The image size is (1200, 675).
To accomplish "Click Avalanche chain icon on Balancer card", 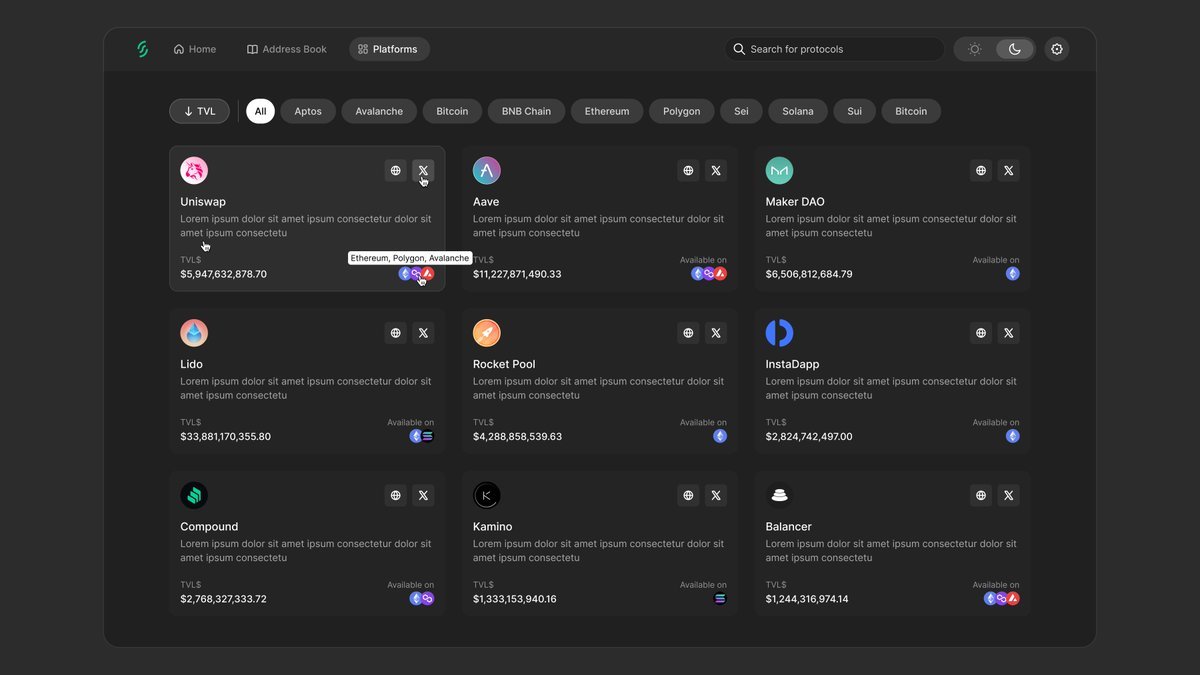I will tap(1013, 599).
